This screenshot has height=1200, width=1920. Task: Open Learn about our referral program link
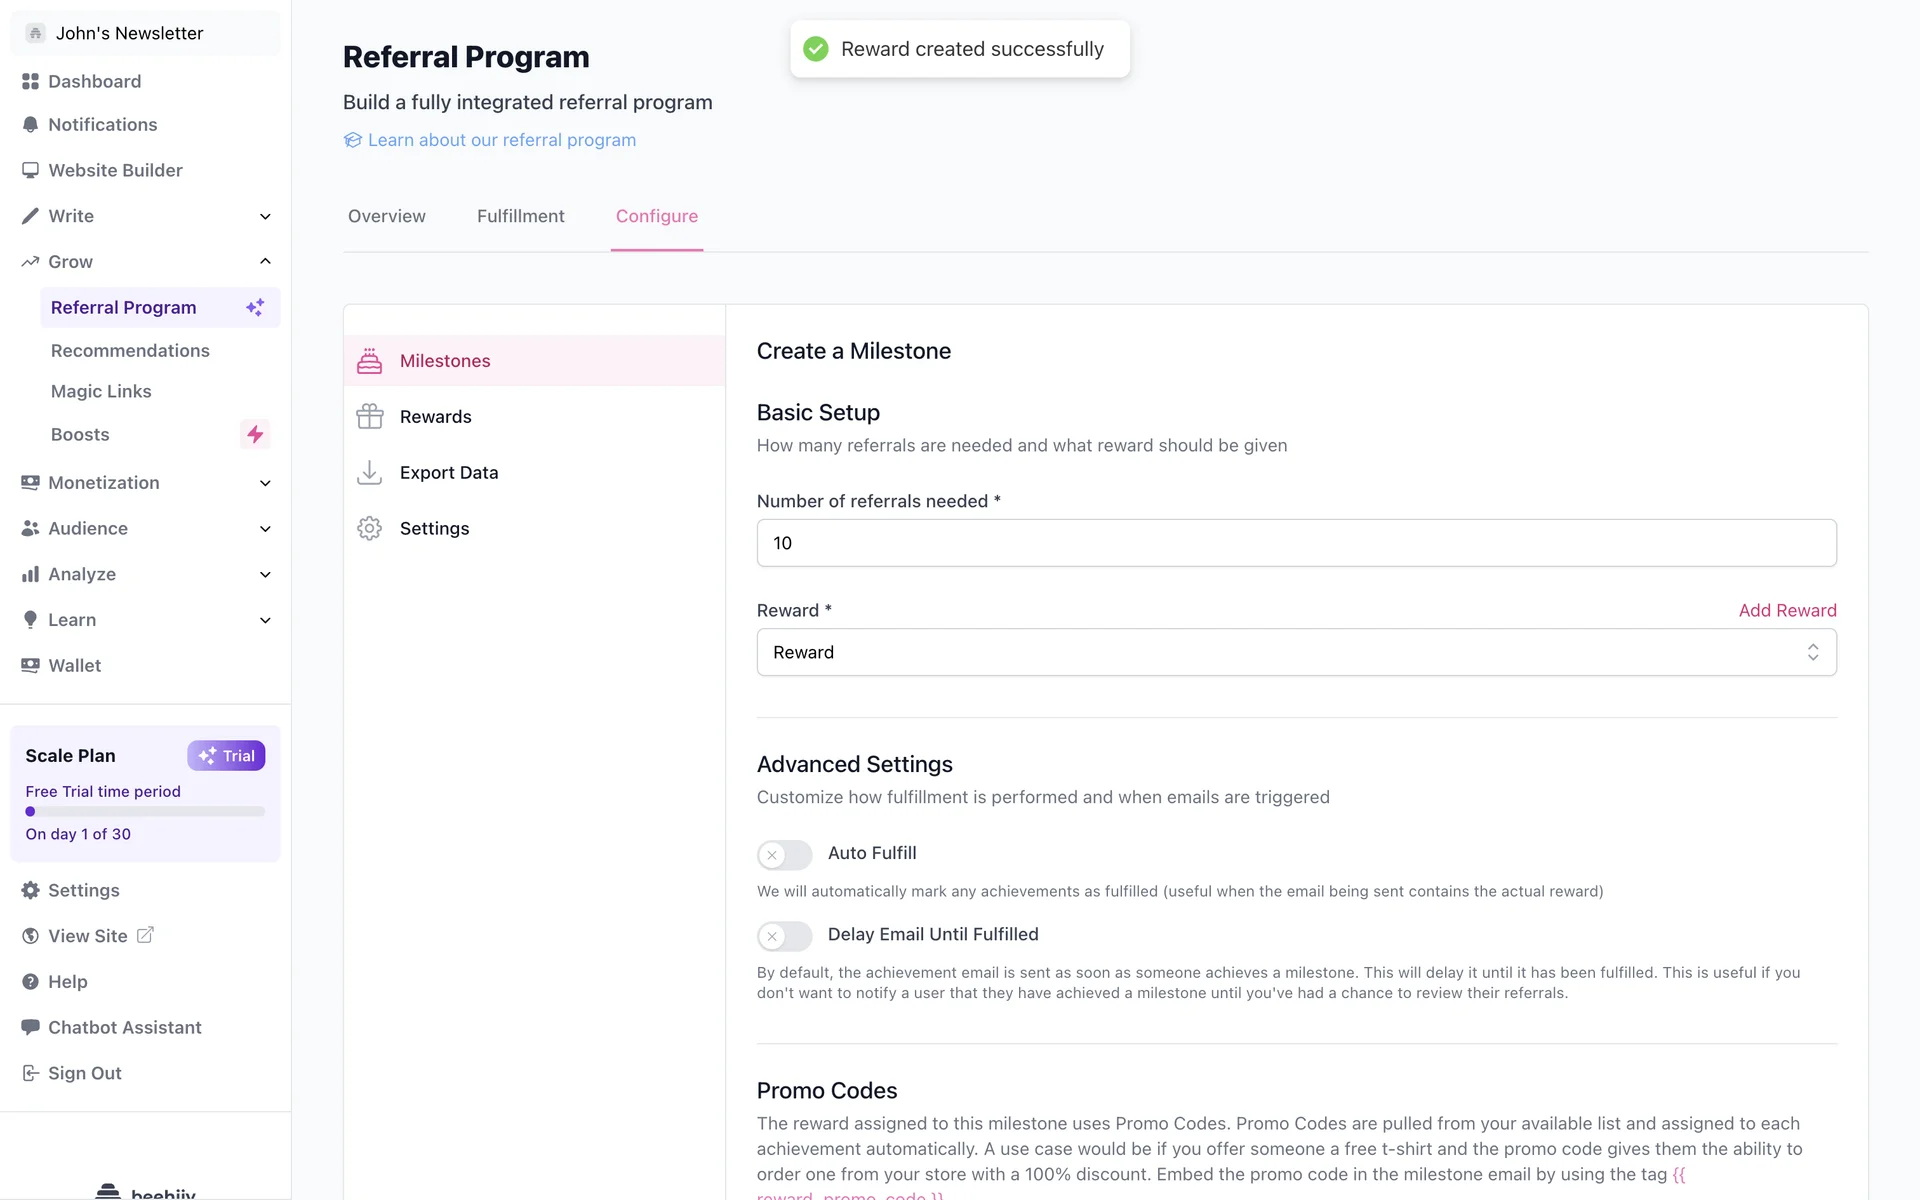coord(501,140)
